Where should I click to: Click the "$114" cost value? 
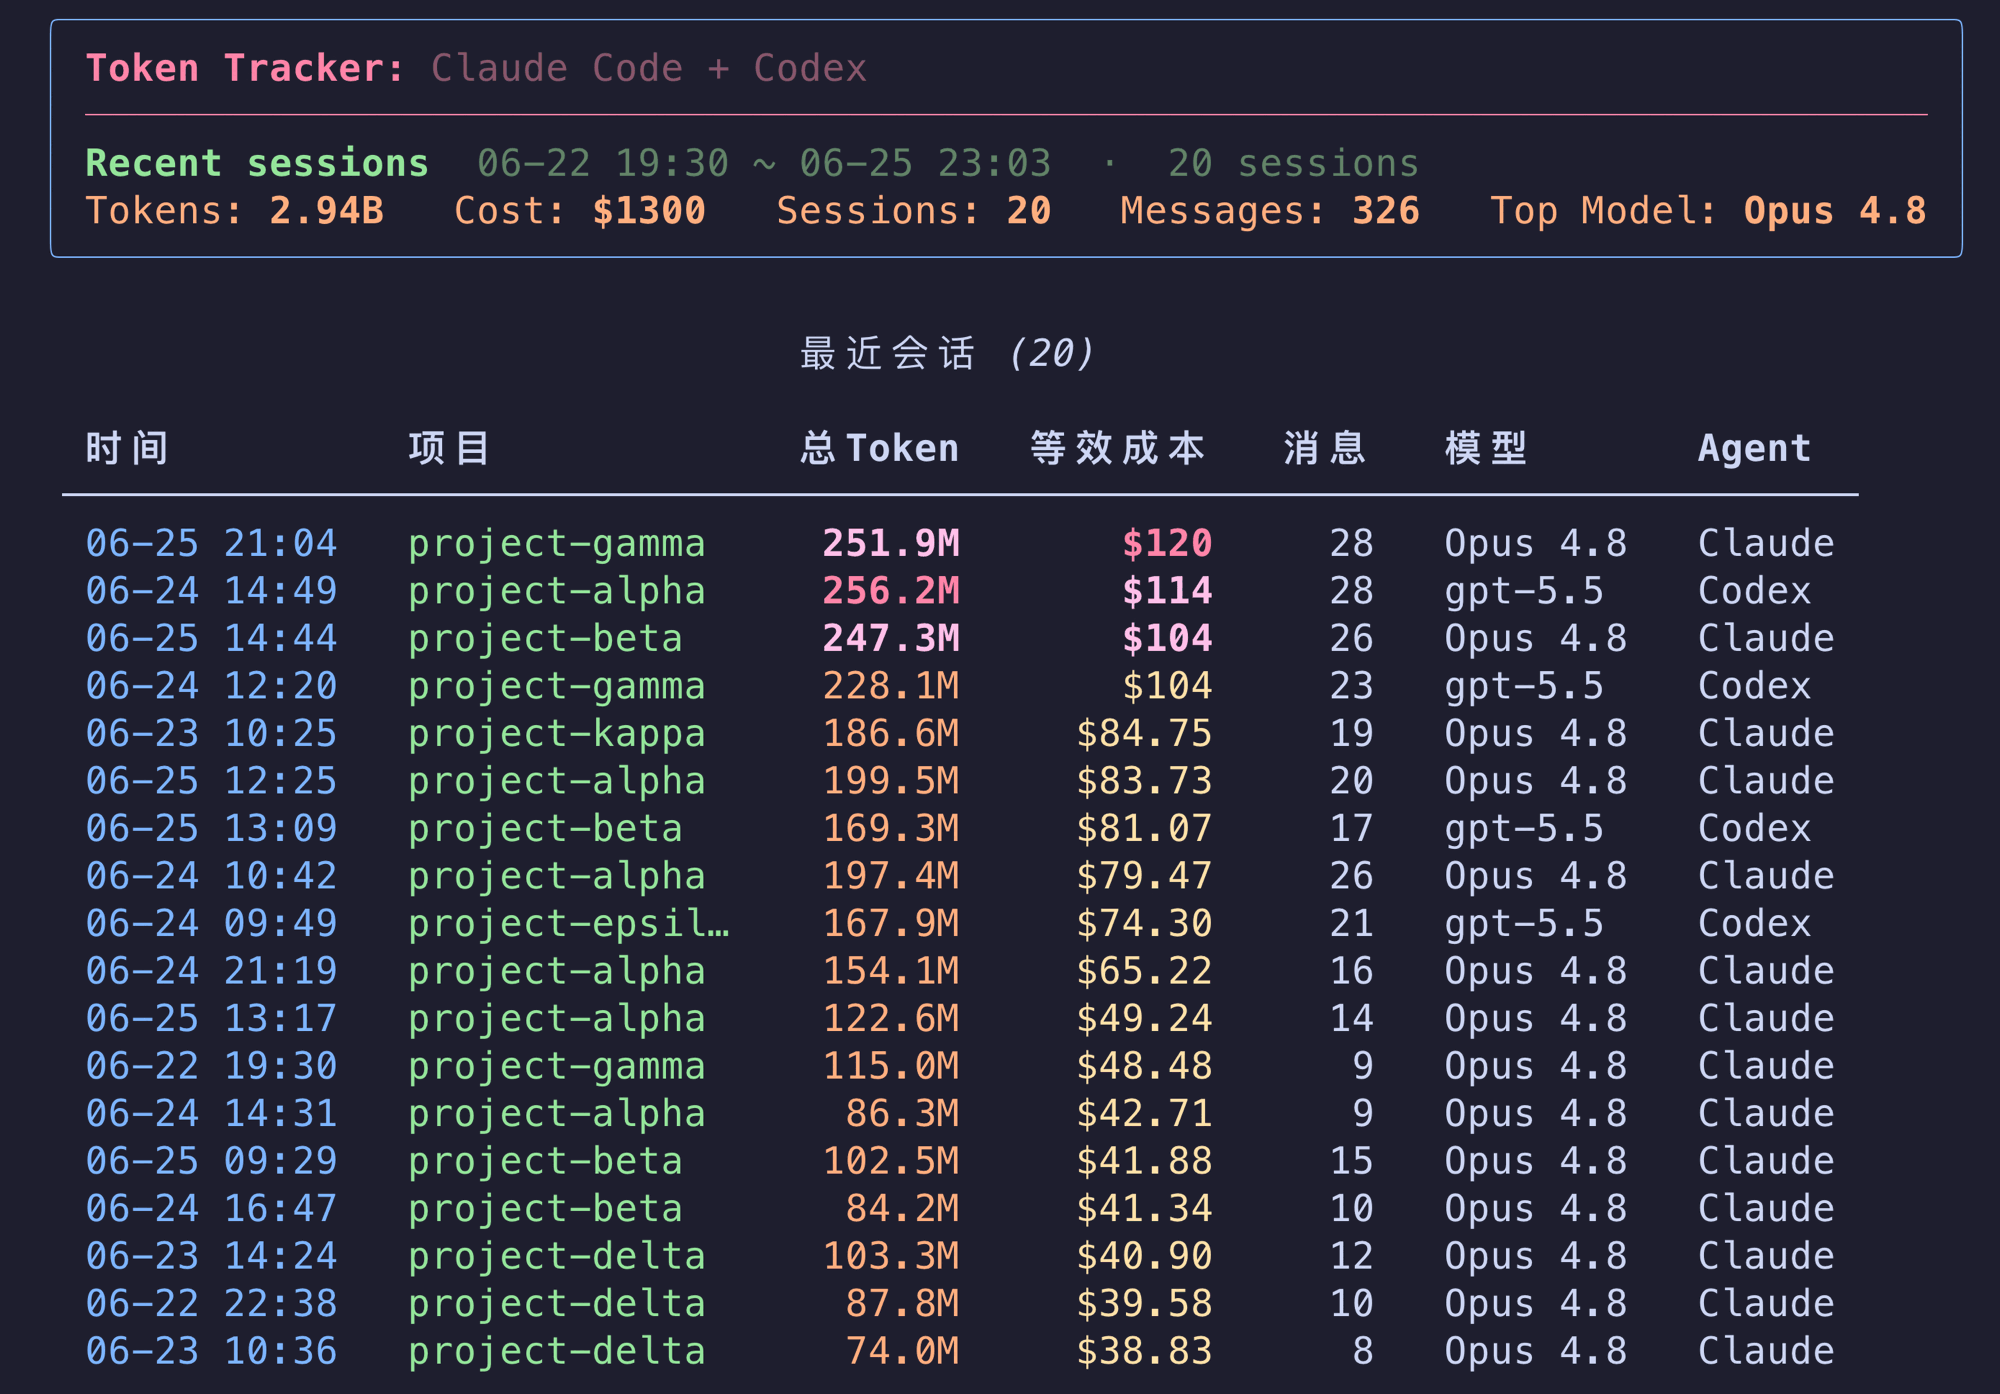tap(1167, 591)
